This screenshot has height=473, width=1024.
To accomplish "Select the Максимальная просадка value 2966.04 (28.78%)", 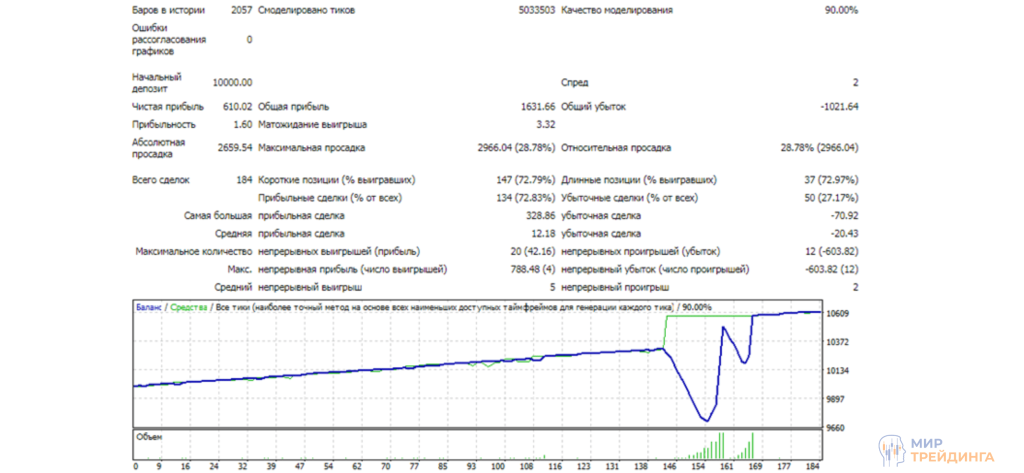I will [516, 147].
